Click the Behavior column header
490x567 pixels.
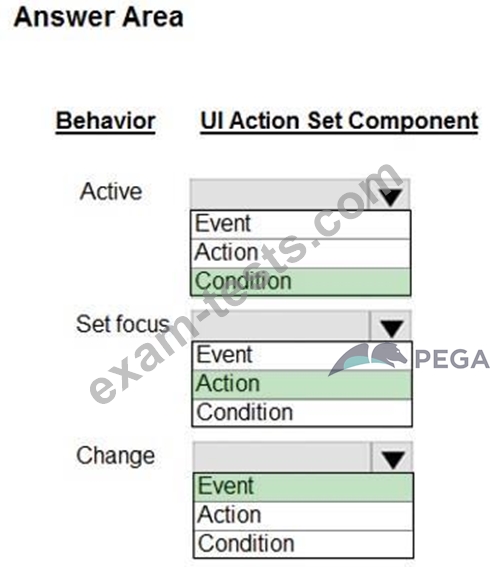(106, 122)
